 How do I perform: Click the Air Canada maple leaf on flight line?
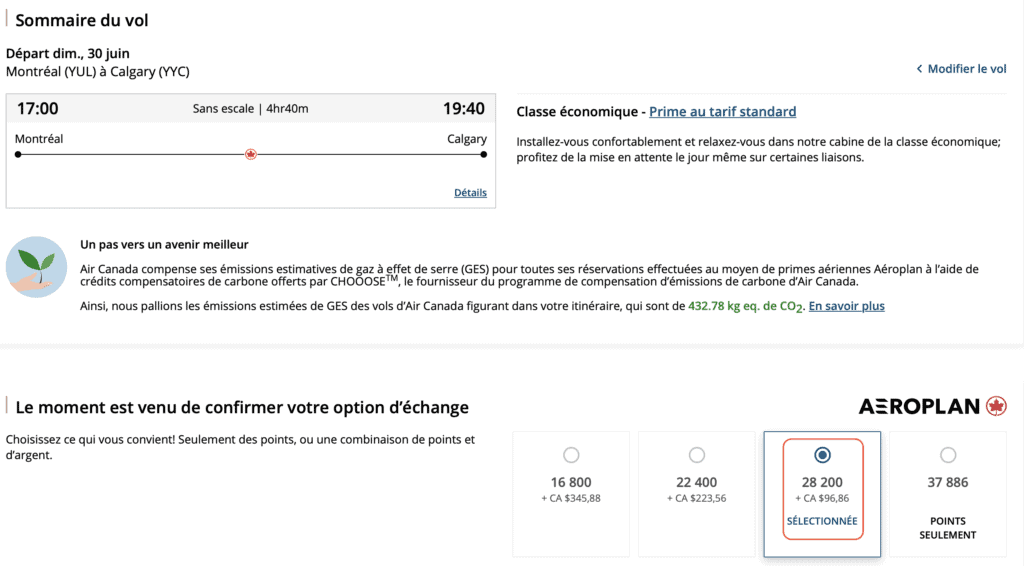point(251,154)
